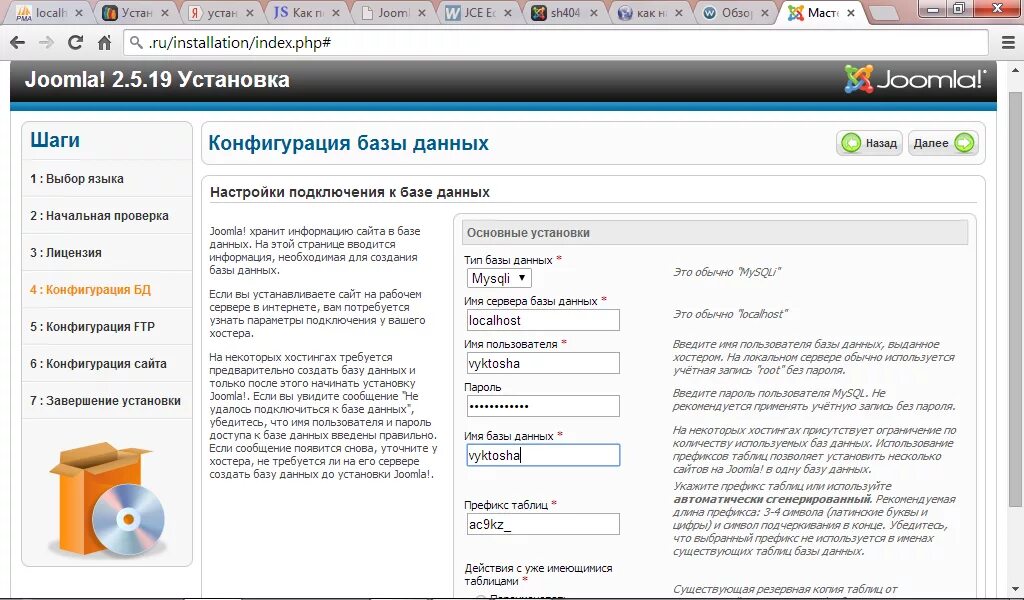Switch to the sh404 tab
Viewport: 1024px width, 600px height.
coord(564,12)
